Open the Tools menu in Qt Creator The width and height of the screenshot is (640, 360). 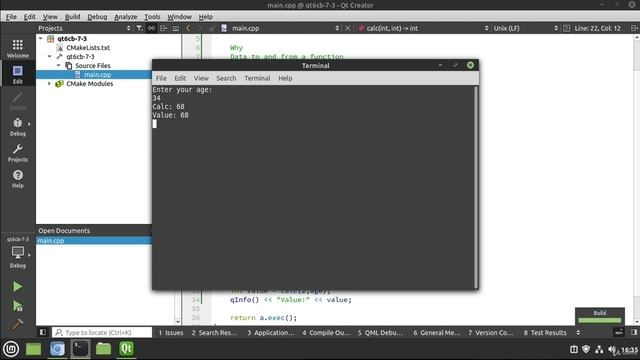click(x=152, y=17)
